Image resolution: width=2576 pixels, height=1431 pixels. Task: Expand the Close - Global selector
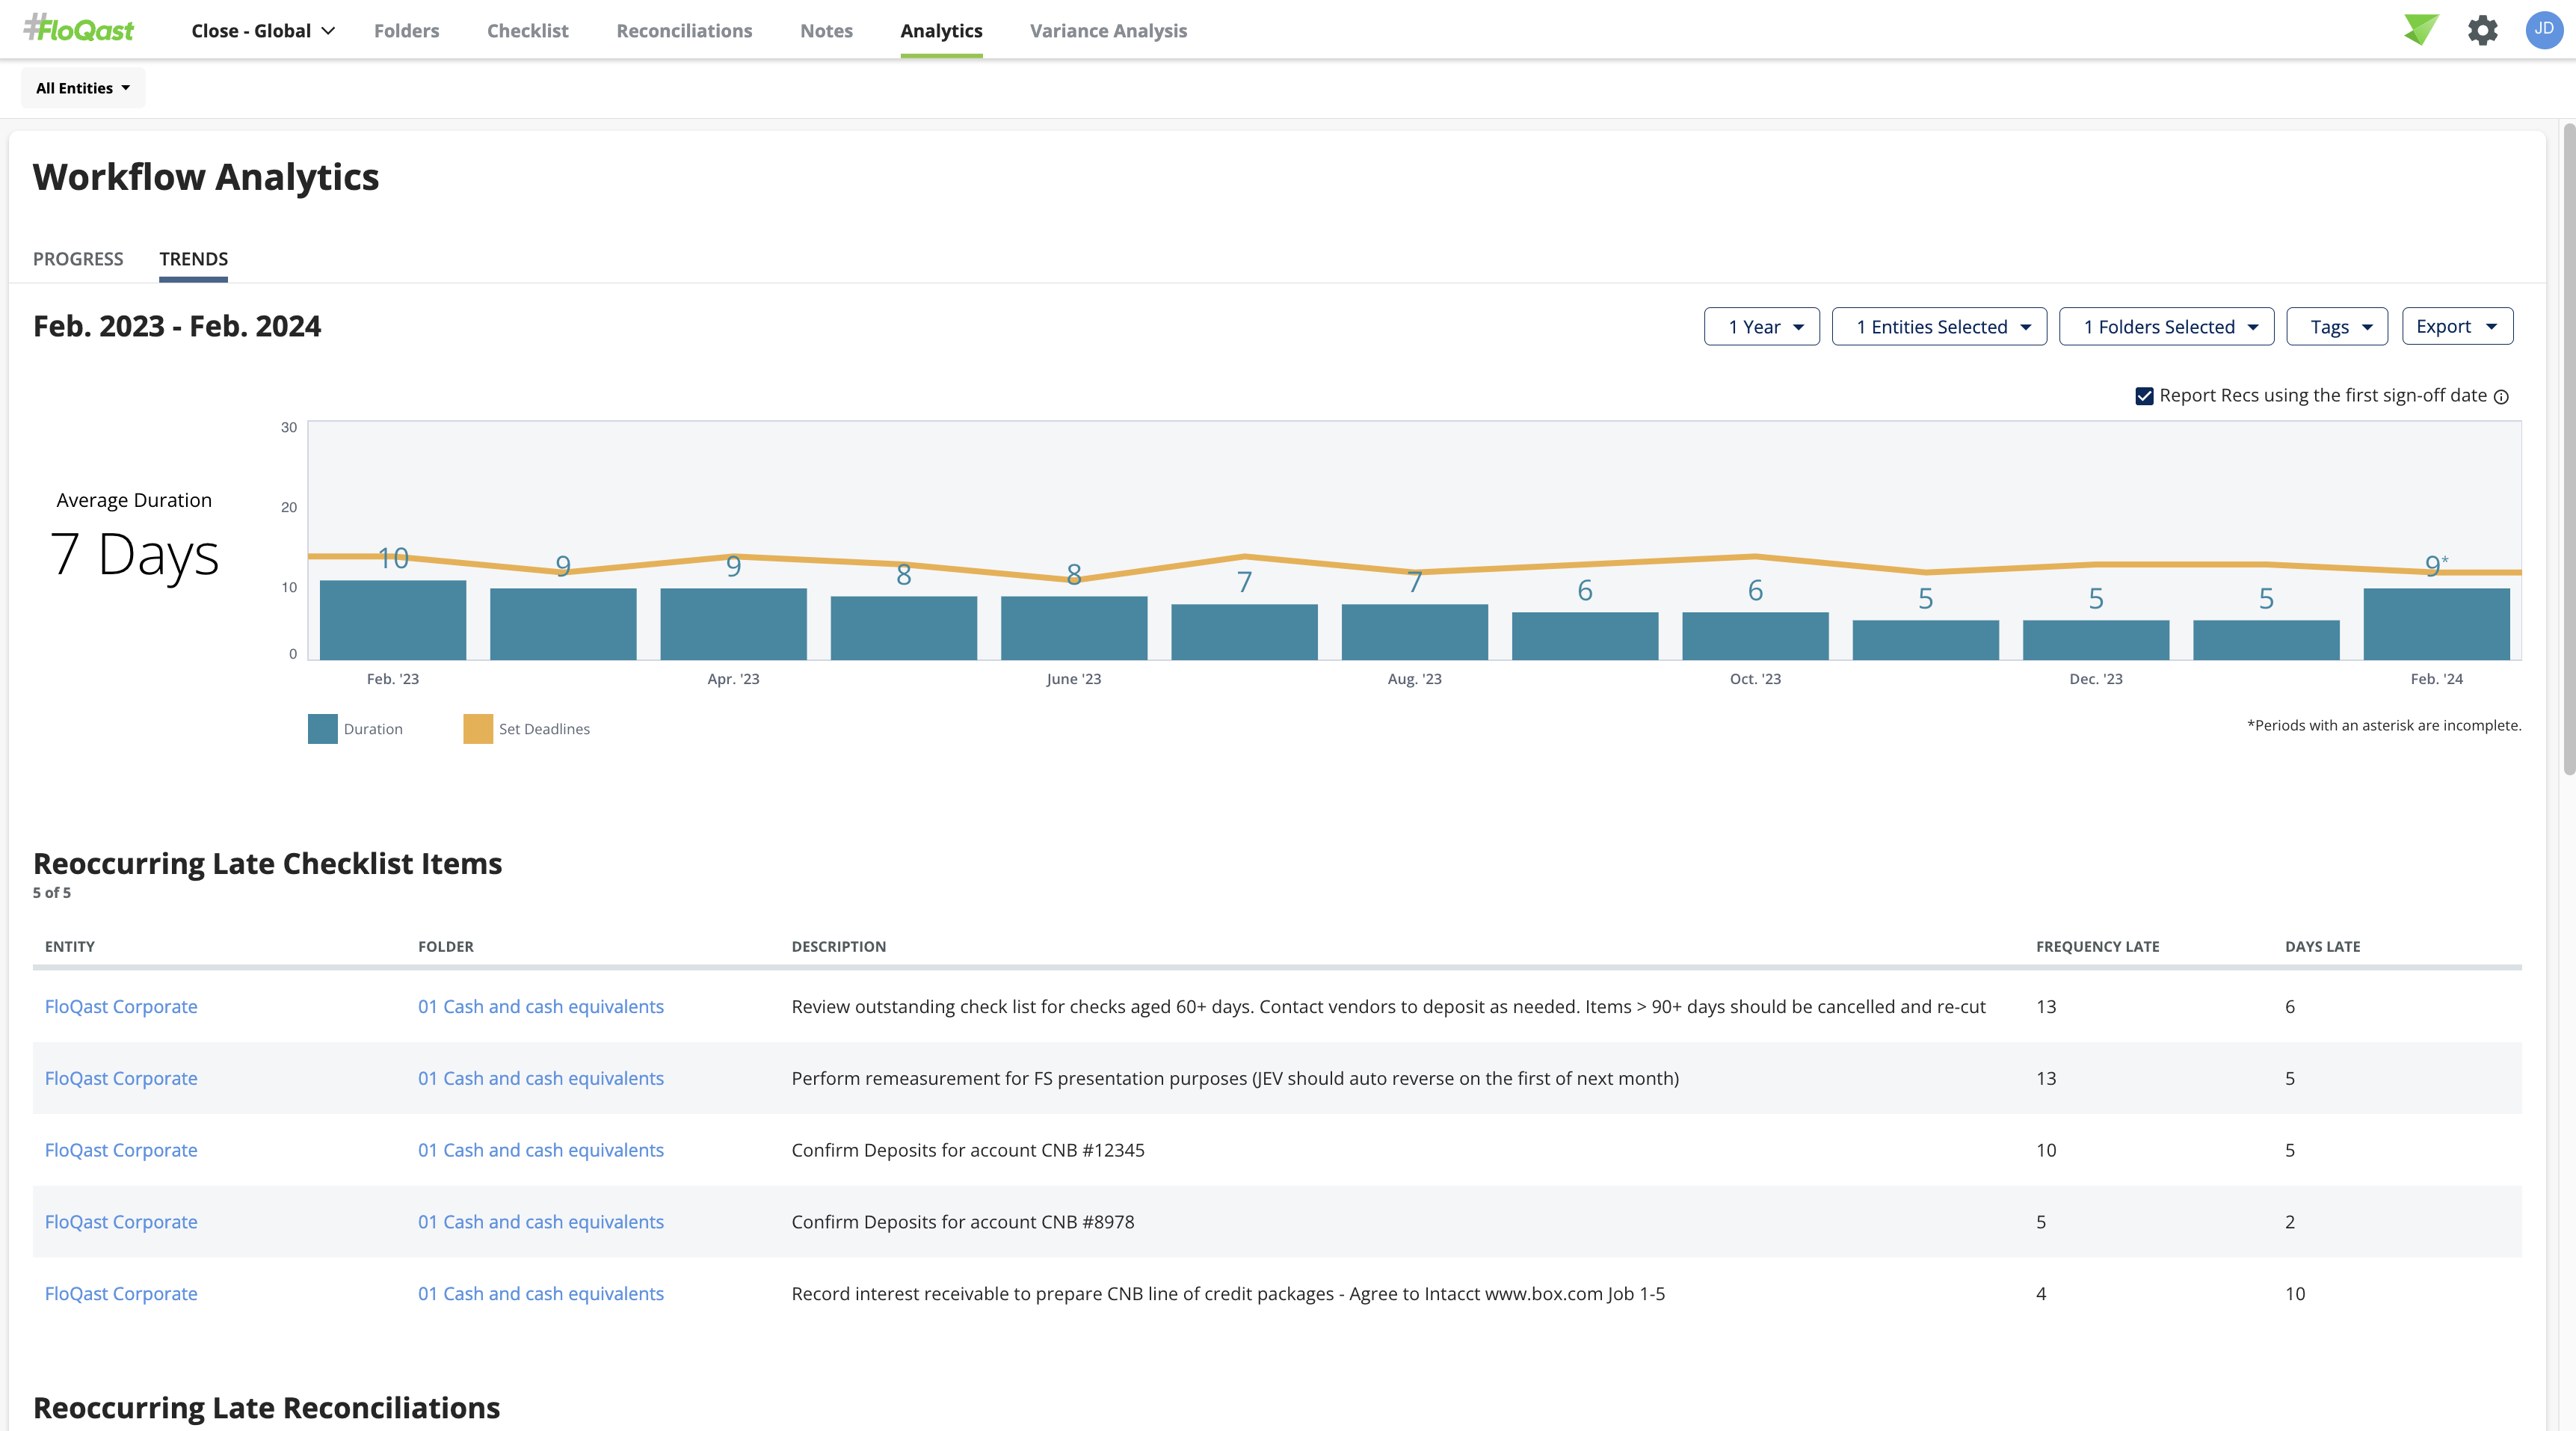click(263, 31)
